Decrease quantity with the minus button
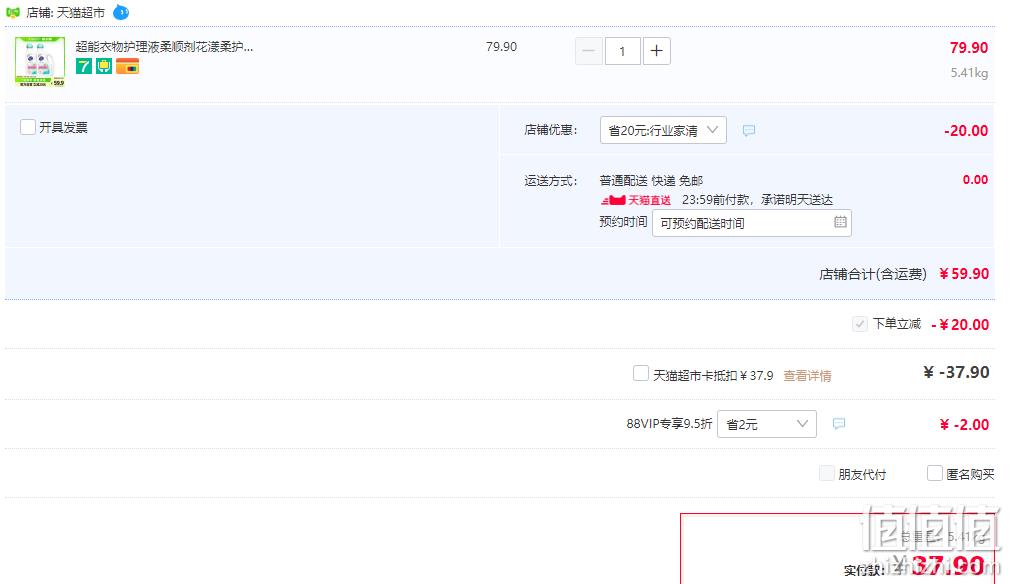1010x584 pixels. 589,51
